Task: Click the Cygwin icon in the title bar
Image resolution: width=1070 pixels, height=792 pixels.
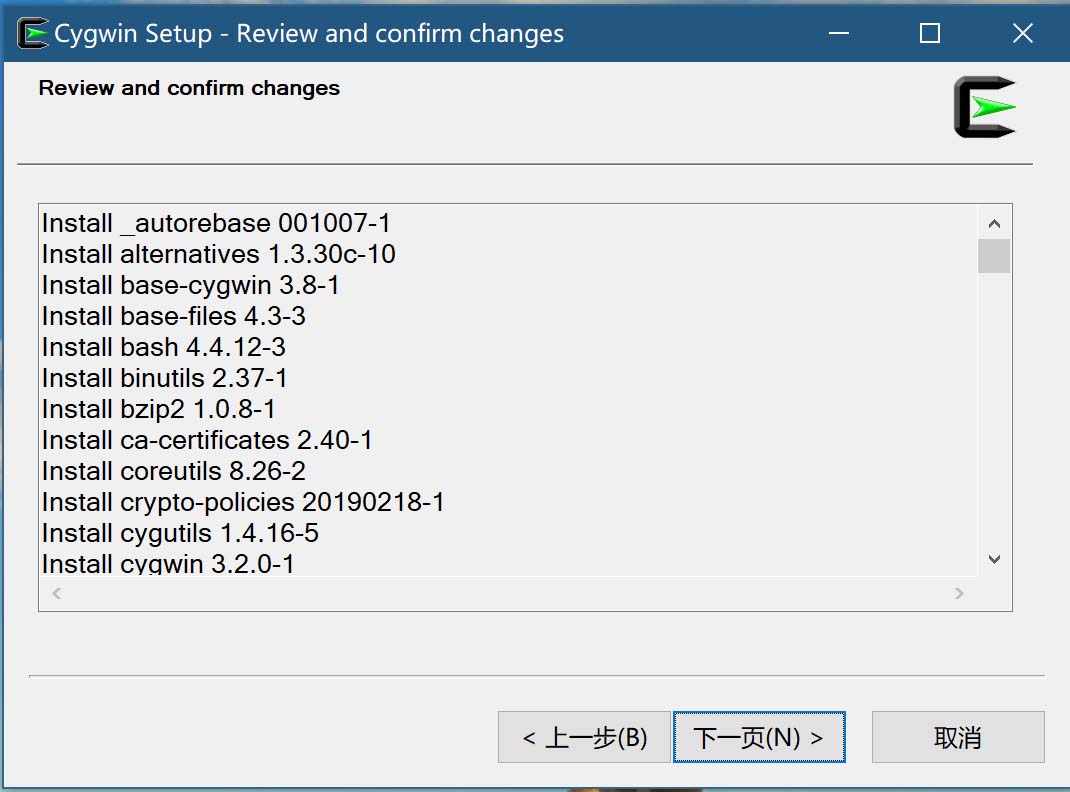Action: (33, 33)
